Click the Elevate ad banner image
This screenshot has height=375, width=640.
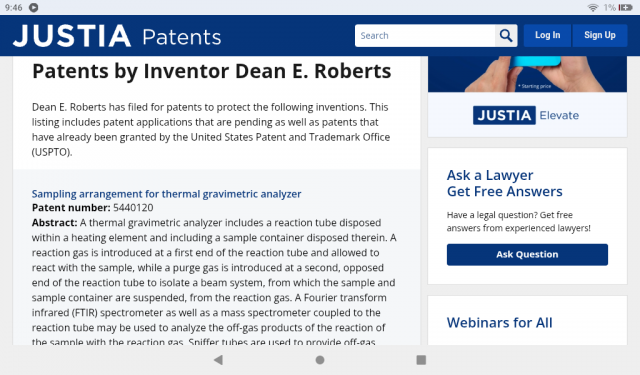click(x=527, y=74)
